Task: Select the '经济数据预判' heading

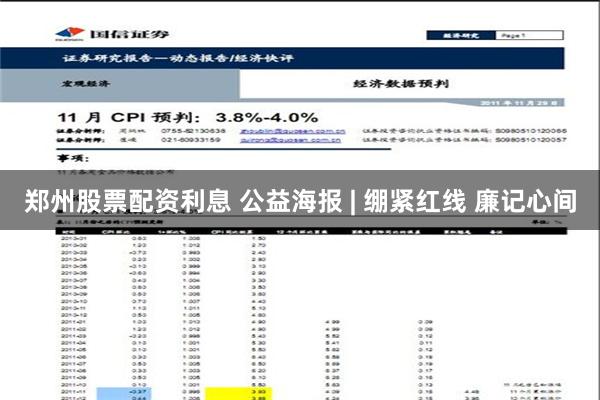Action: (401, 83)
